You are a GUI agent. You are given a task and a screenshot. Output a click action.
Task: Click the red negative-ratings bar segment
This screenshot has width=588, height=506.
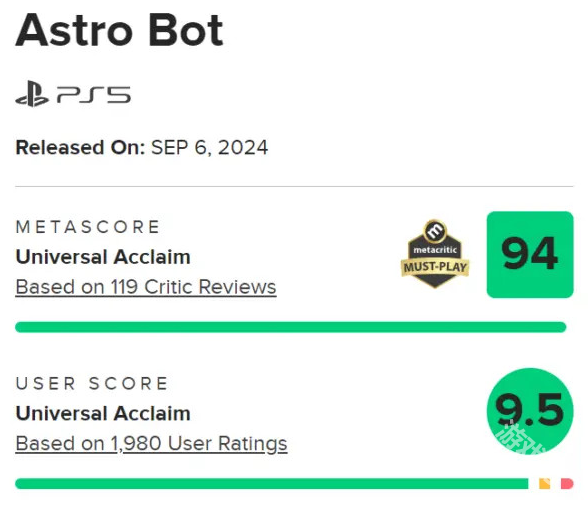click(567, 483)
